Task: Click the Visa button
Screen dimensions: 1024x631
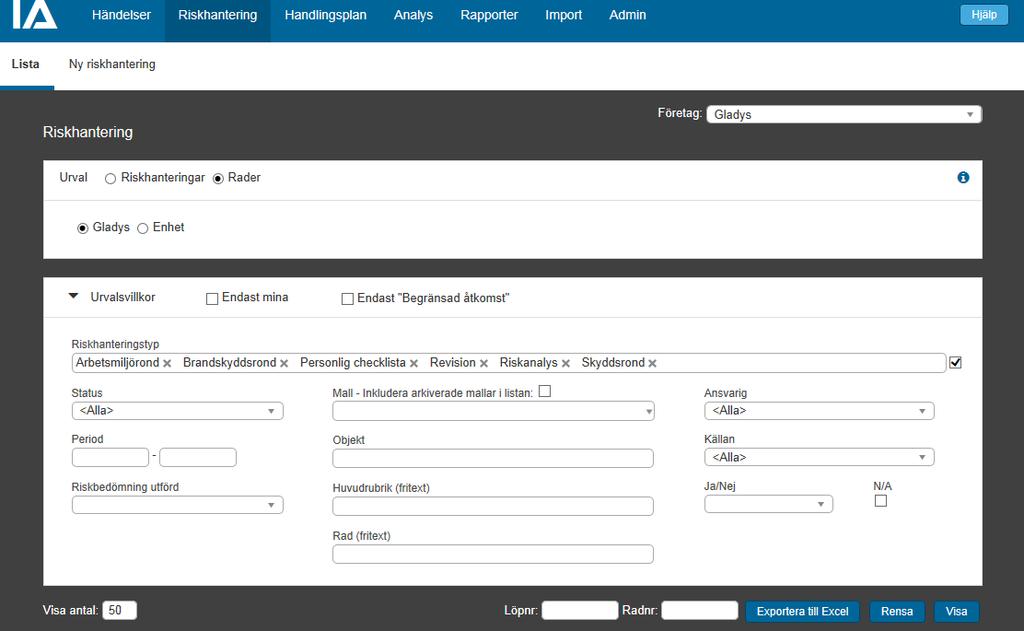Action: coord(956,611)
